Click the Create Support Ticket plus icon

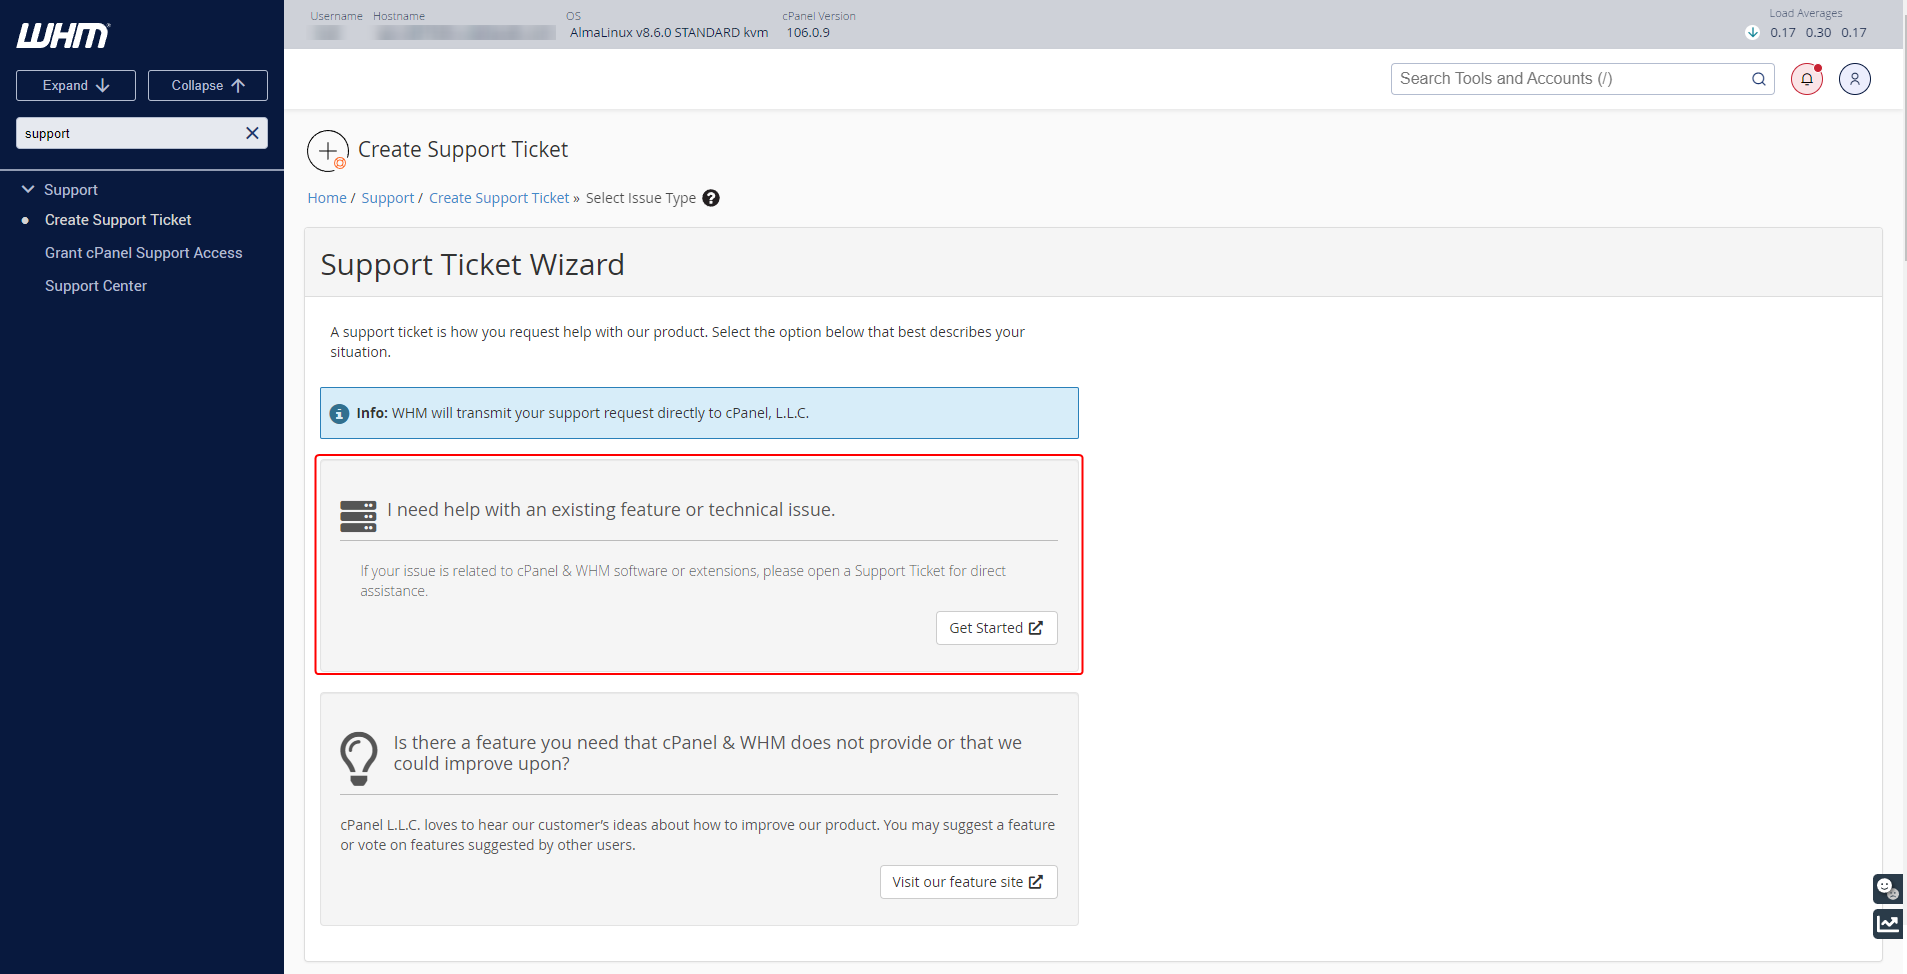[328, 151]
